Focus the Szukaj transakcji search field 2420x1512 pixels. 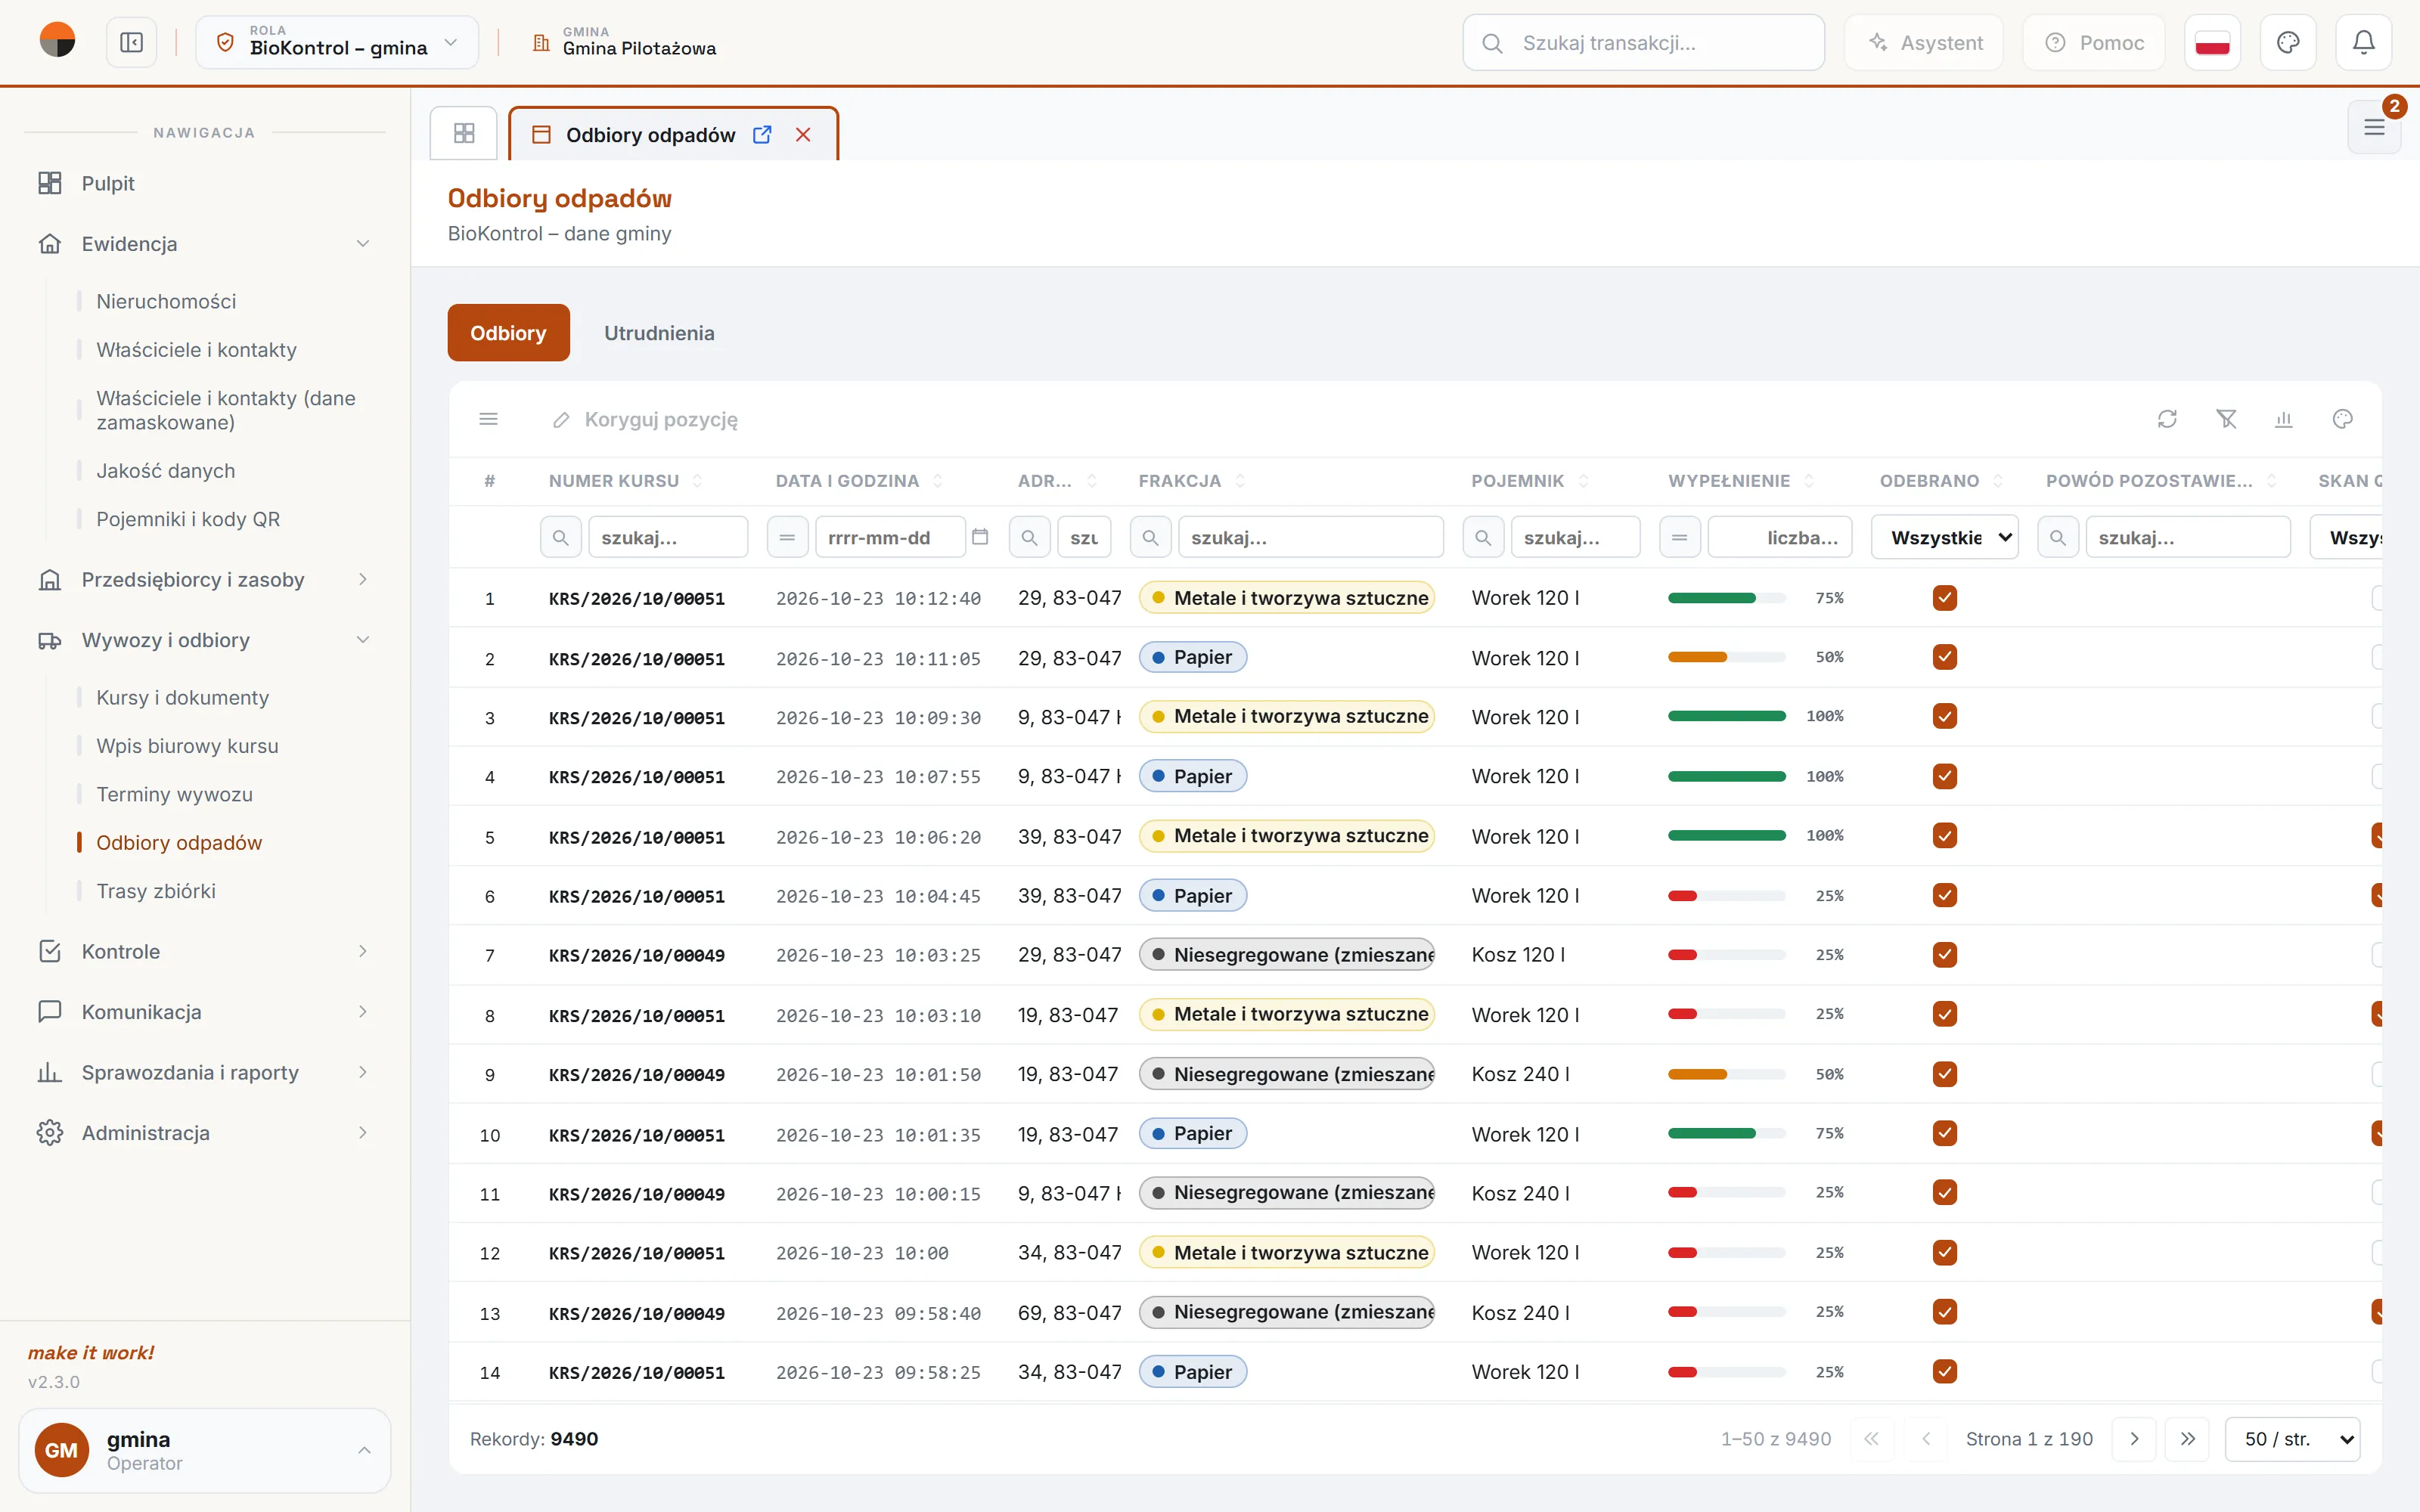tap(1643, 42)
